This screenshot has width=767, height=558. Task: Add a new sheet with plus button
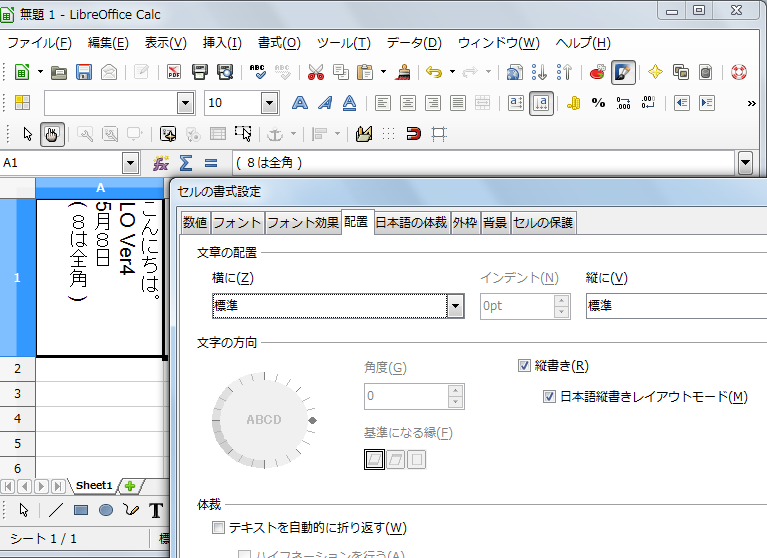coord(130,486)
